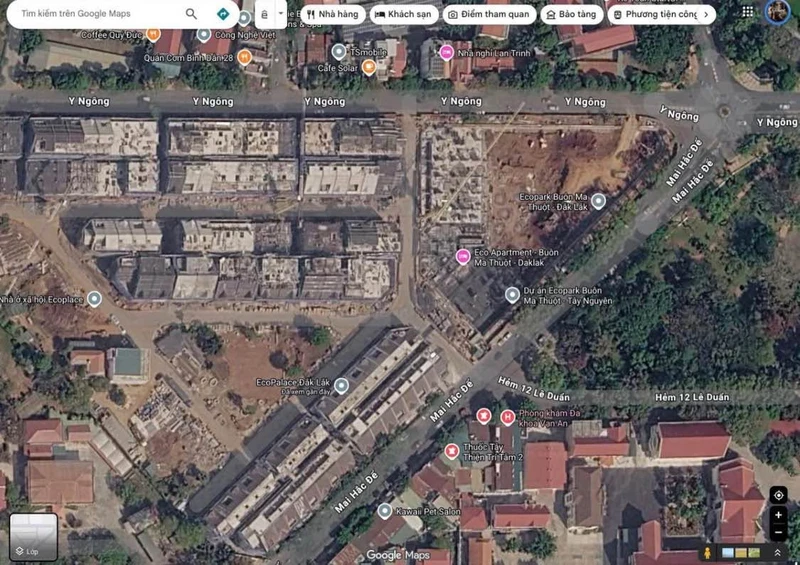Click red pin left of the H pin
This screenshot has height=565, width=800.
(484, 415)
